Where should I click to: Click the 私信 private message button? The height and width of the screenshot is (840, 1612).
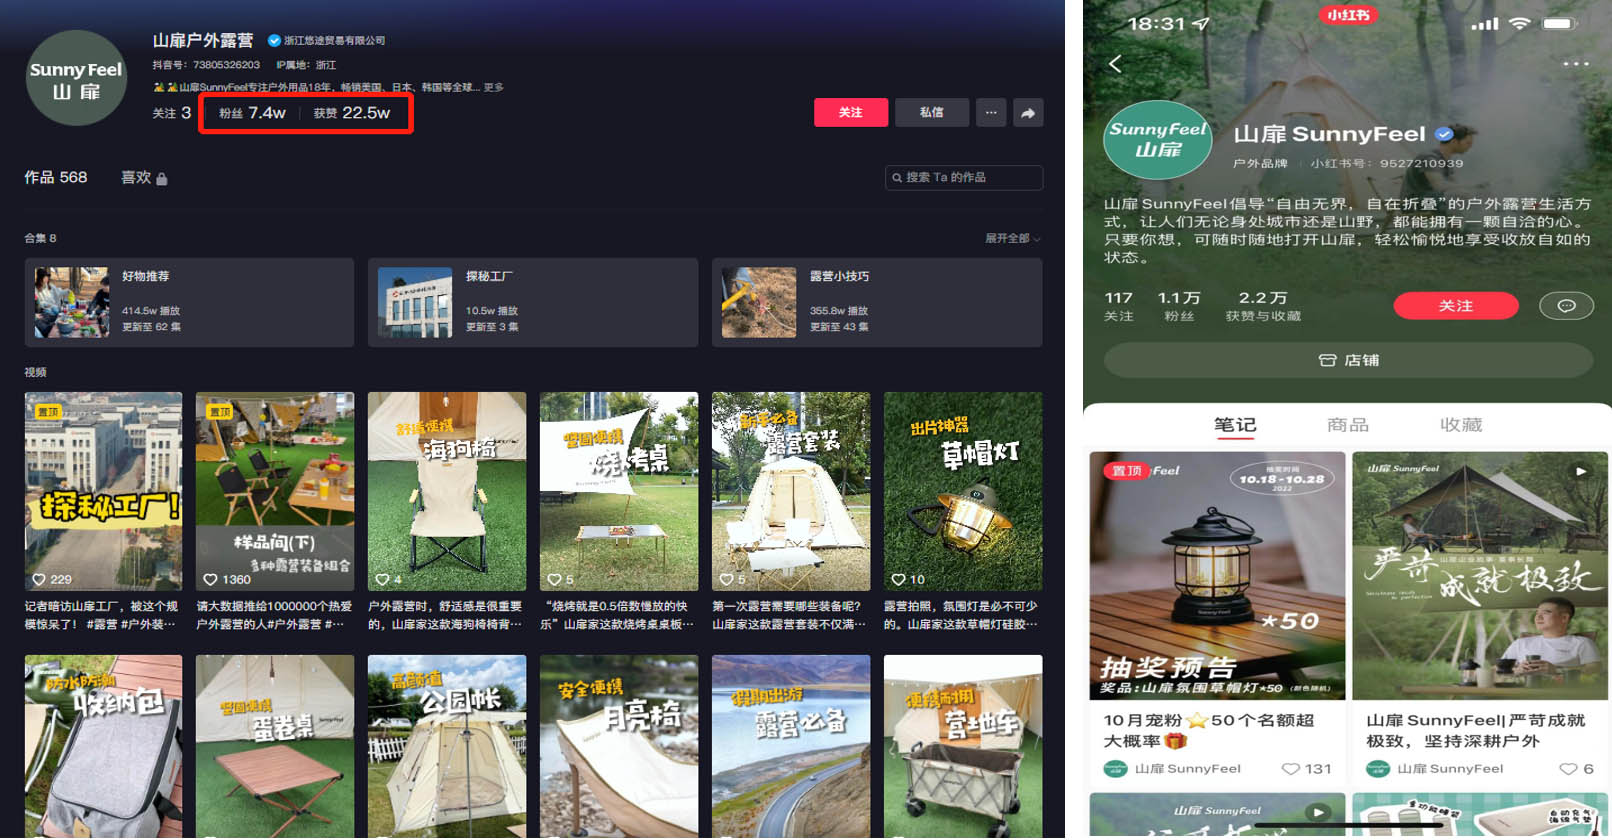(x=931, y=113)
